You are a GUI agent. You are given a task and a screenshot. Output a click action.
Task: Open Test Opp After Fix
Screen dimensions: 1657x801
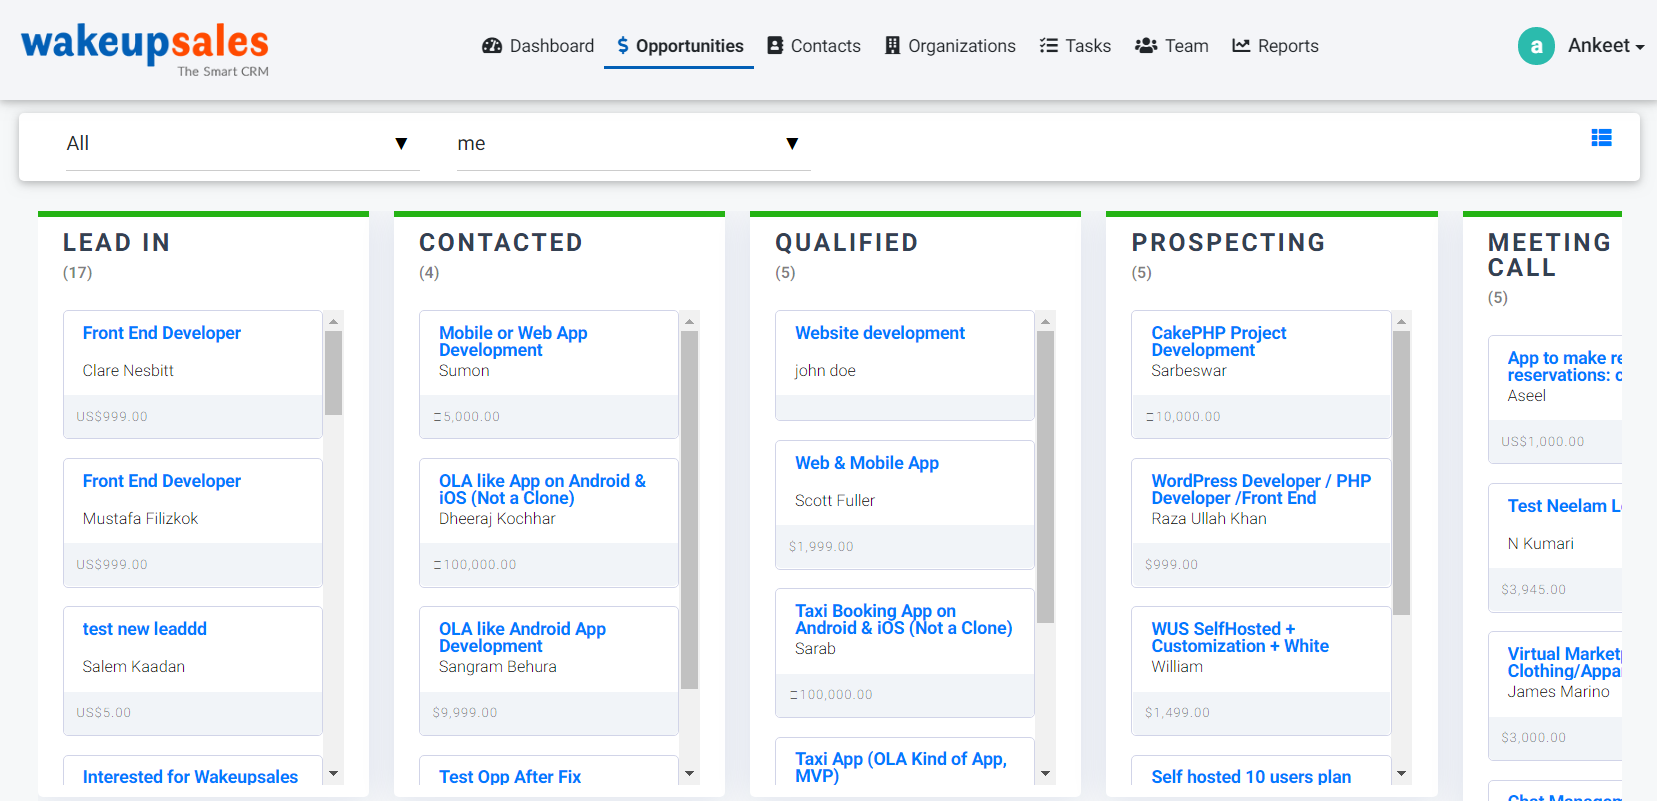(510, 777)
